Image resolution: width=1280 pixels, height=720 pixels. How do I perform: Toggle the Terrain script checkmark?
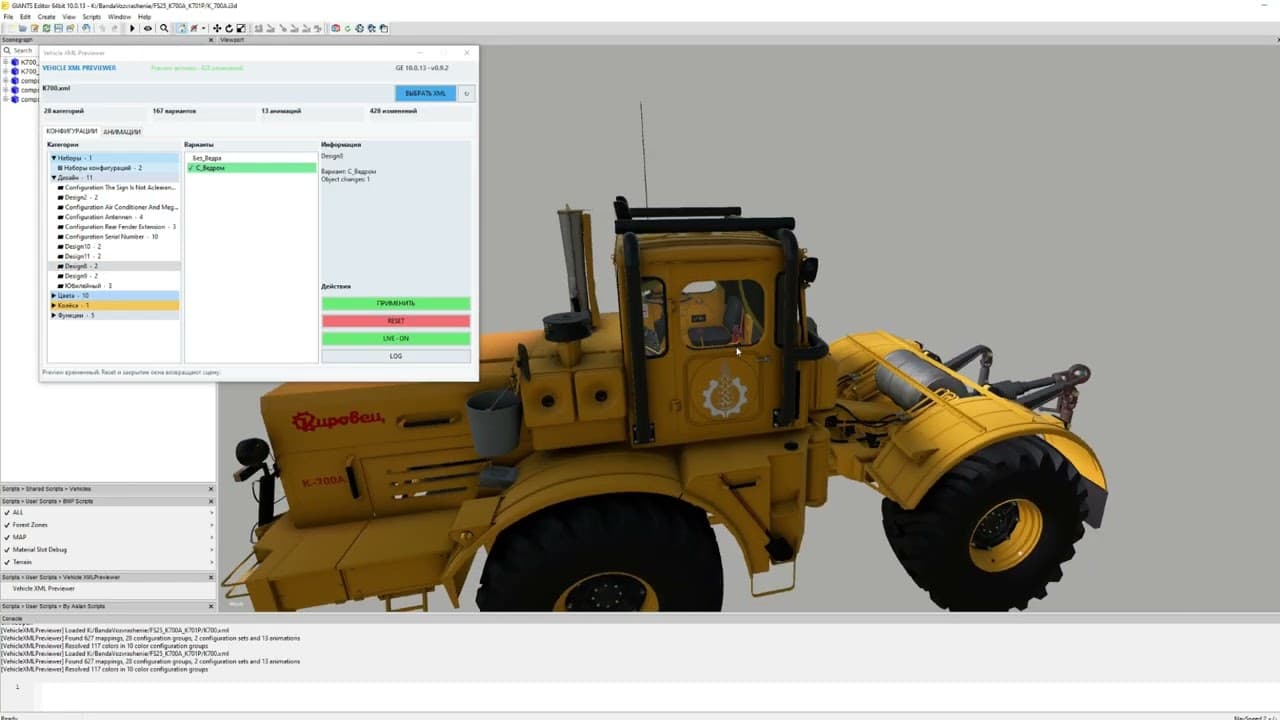point(6,562)
